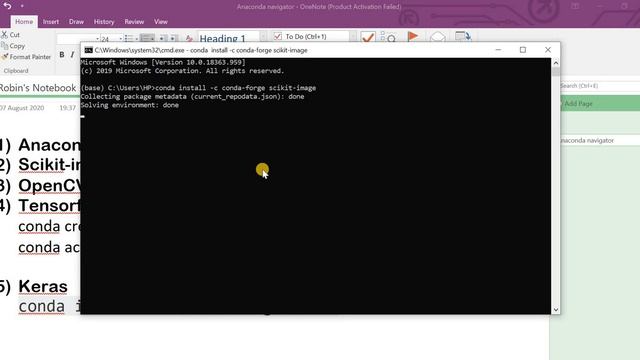Select the Anaconda navigator page
The image size is (640, 360).
[600, 140]
